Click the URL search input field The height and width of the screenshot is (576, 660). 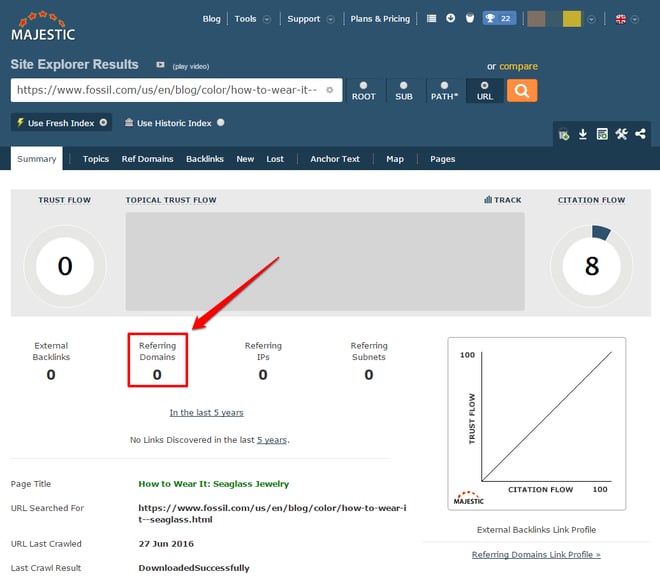(176, 90)
